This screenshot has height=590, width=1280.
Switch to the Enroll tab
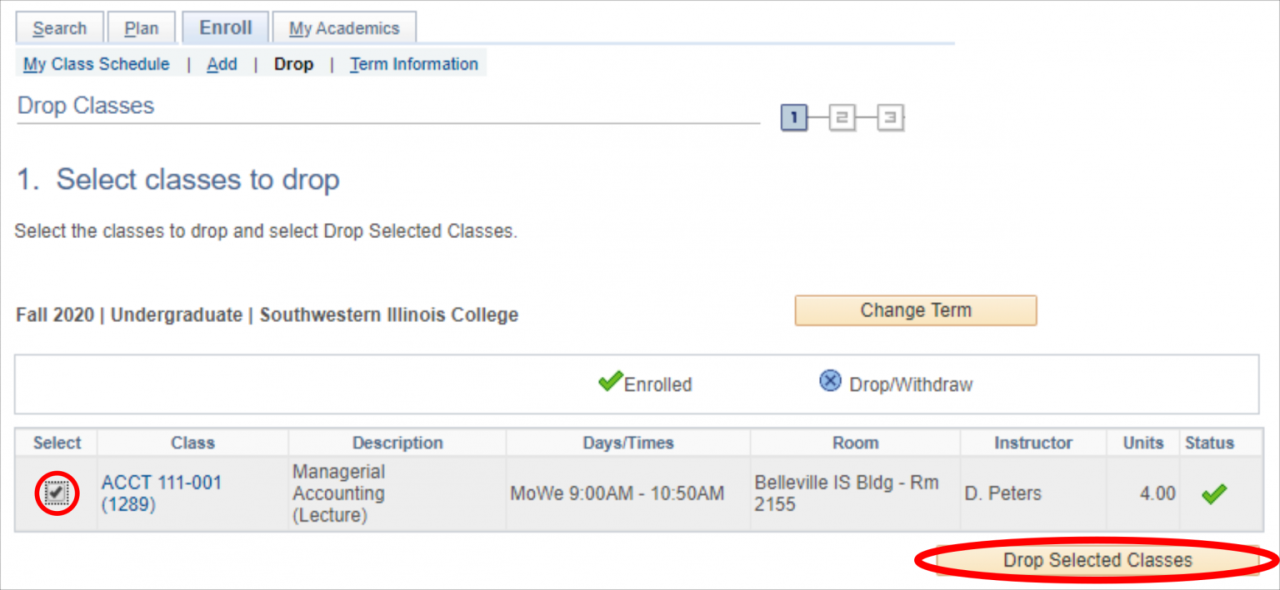tap(225, 27)
